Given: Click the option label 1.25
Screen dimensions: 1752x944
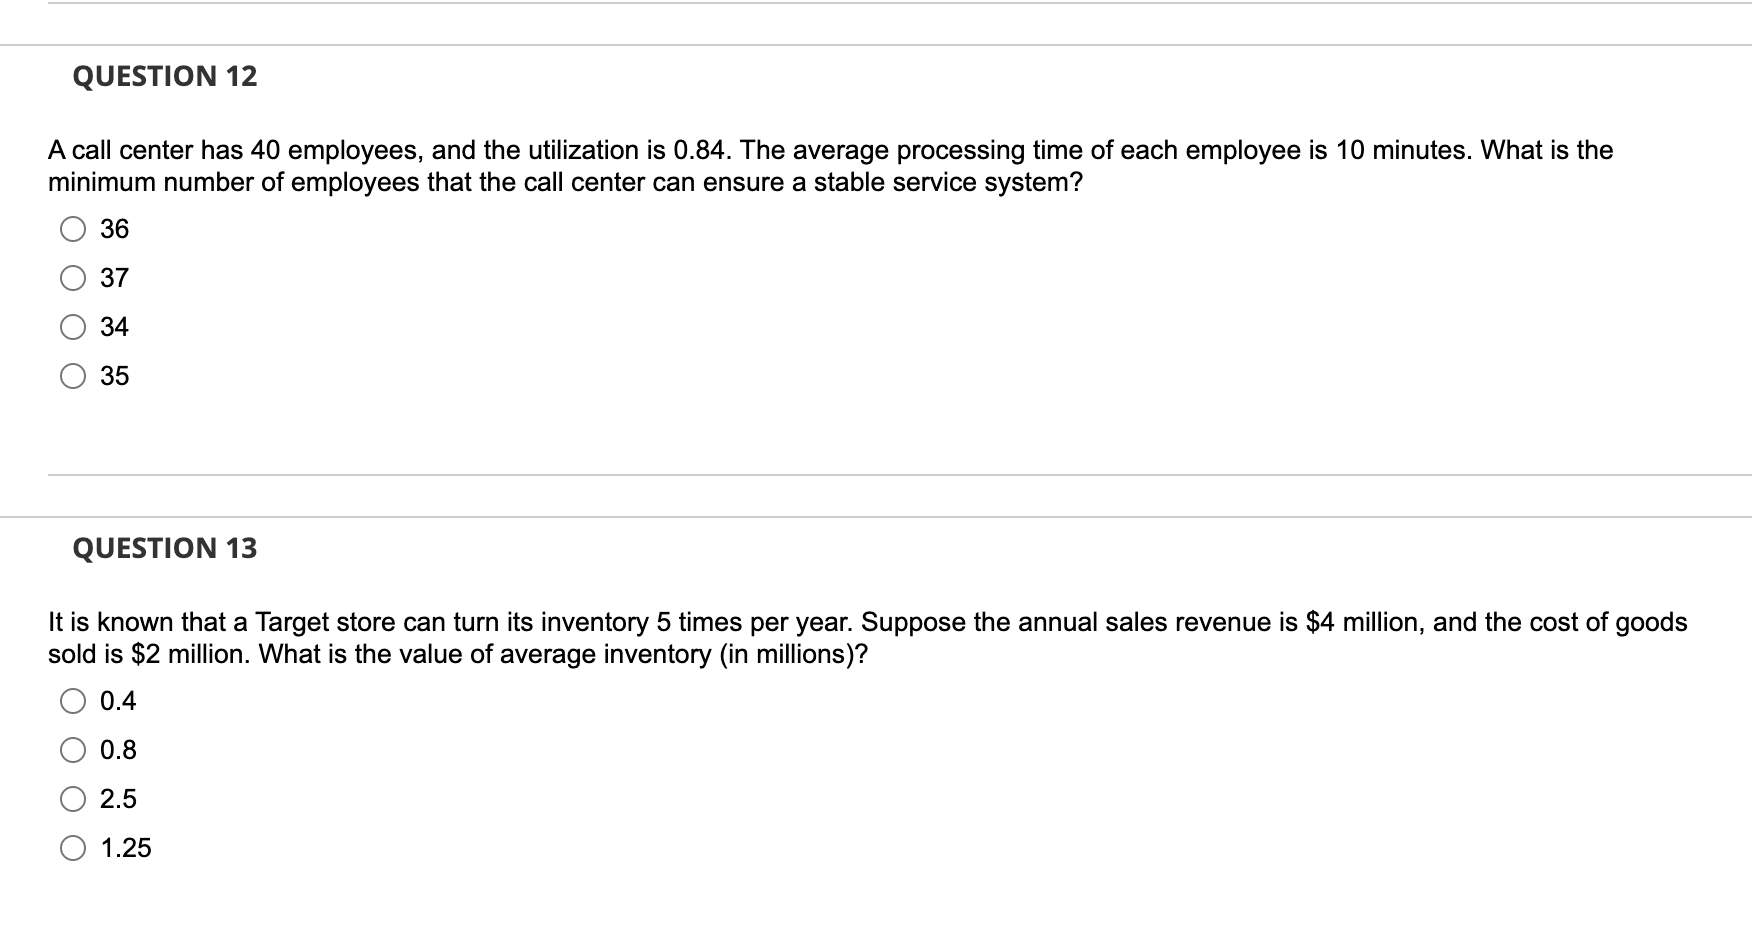Looking at the screenshot, I should (124, 847).
